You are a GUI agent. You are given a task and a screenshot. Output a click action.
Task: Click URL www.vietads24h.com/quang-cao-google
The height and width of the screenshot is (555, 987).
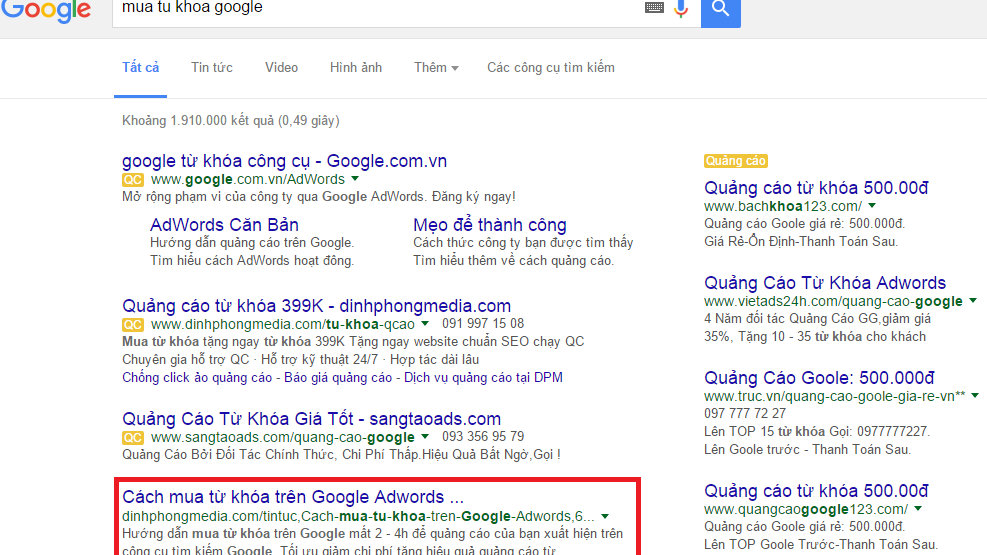(833, 301)
